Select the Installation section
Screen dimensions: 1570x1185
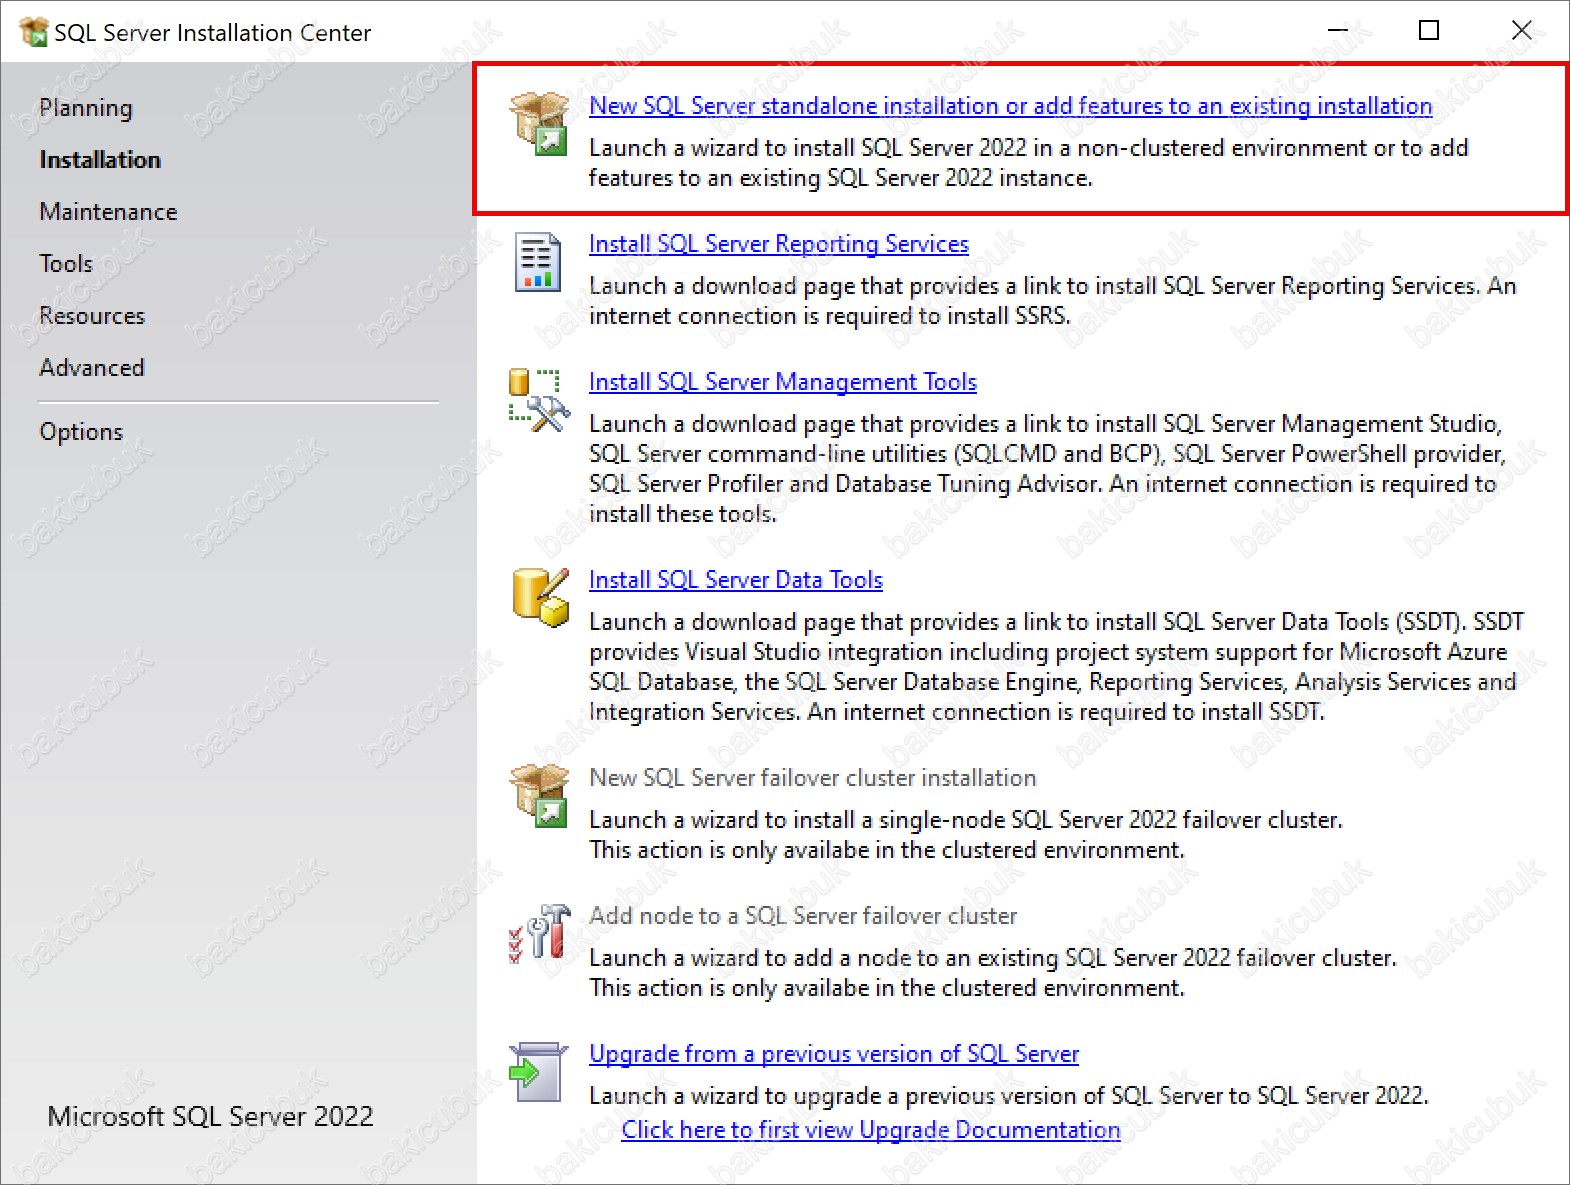click(100, 160)
